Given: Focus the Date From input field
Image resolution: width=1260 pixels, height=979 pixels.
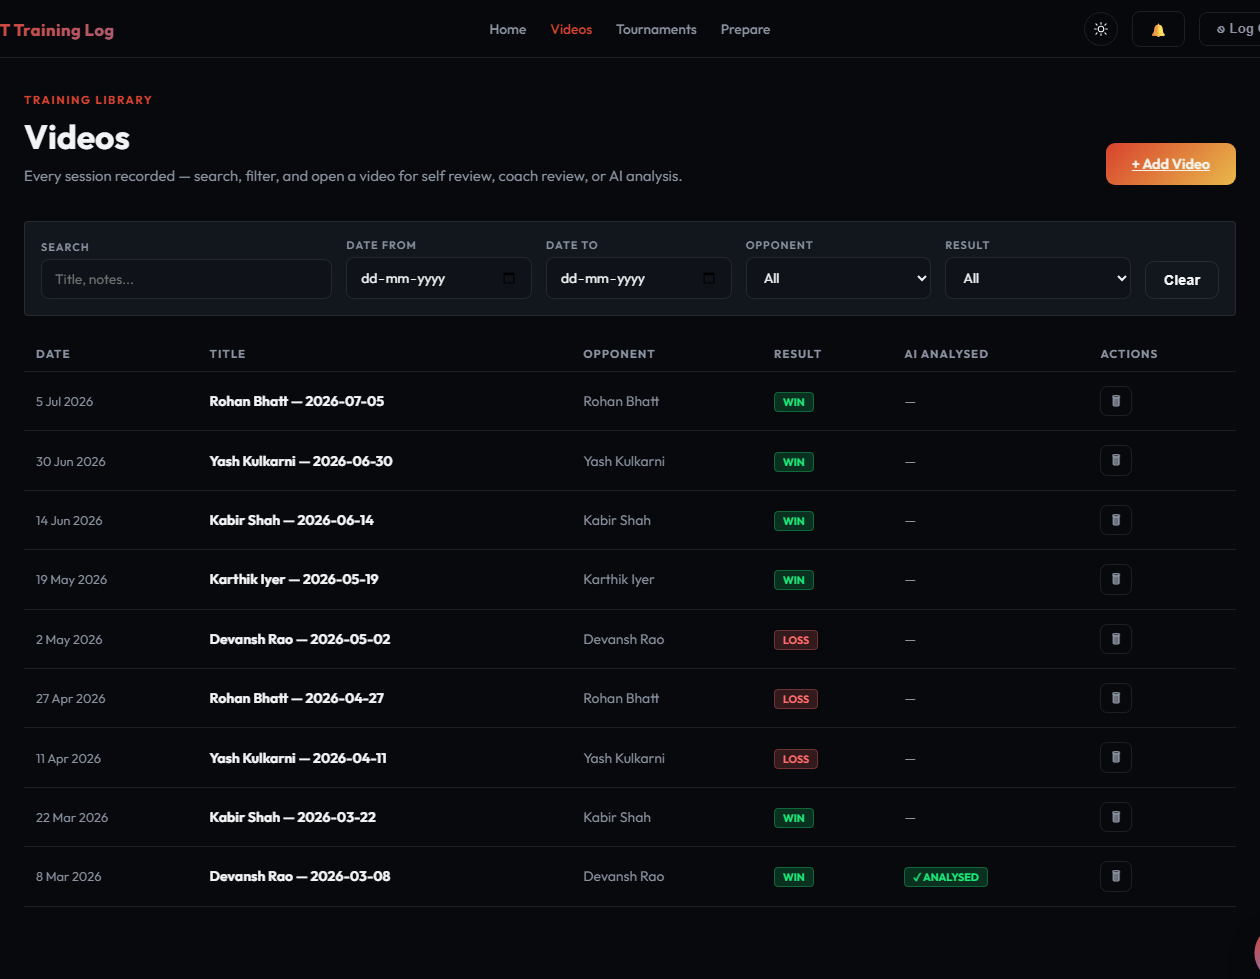Looking at the screenshot, I should (438, 278).
